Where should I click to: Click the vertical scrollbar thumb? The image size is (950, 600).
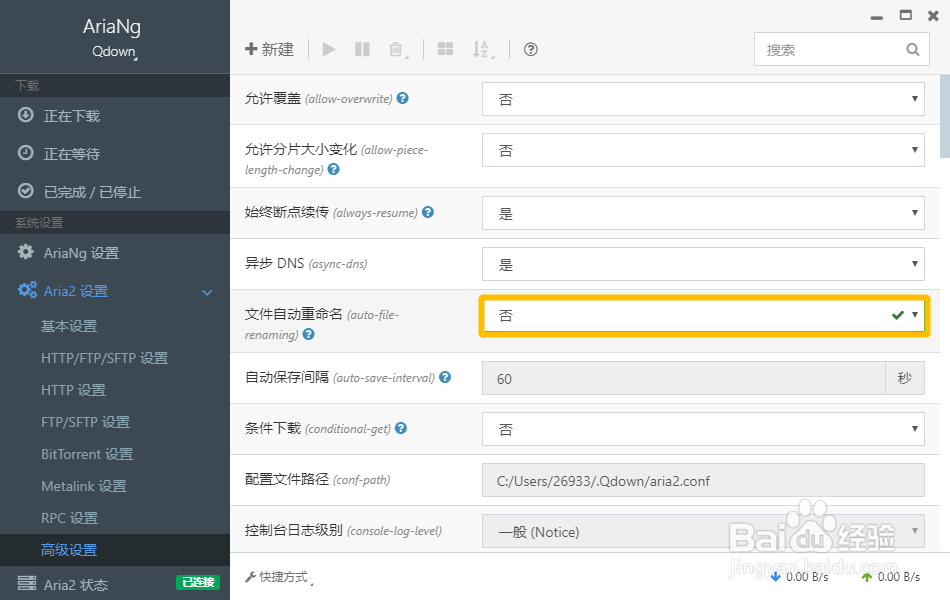(945, 115)
